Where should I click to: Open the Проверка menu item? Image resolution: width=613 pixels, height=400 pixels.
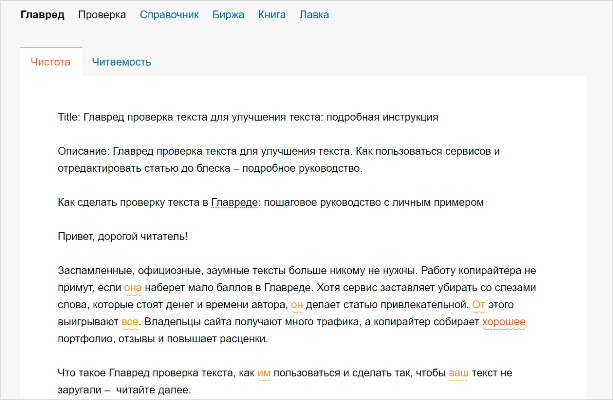click(x=101, y=16)
